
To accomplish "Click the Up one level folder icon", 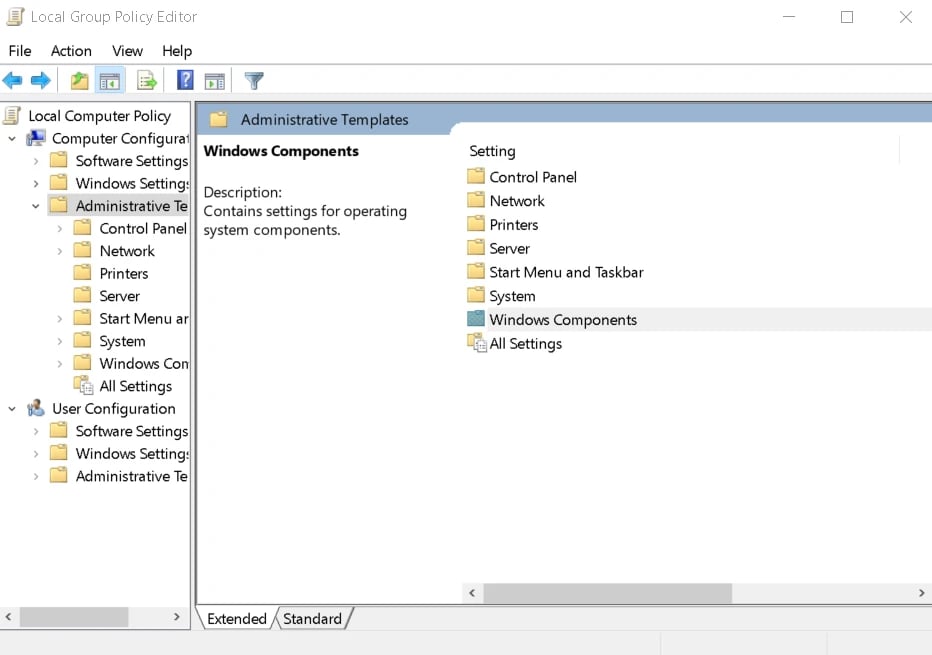I will tap(80, 80).
